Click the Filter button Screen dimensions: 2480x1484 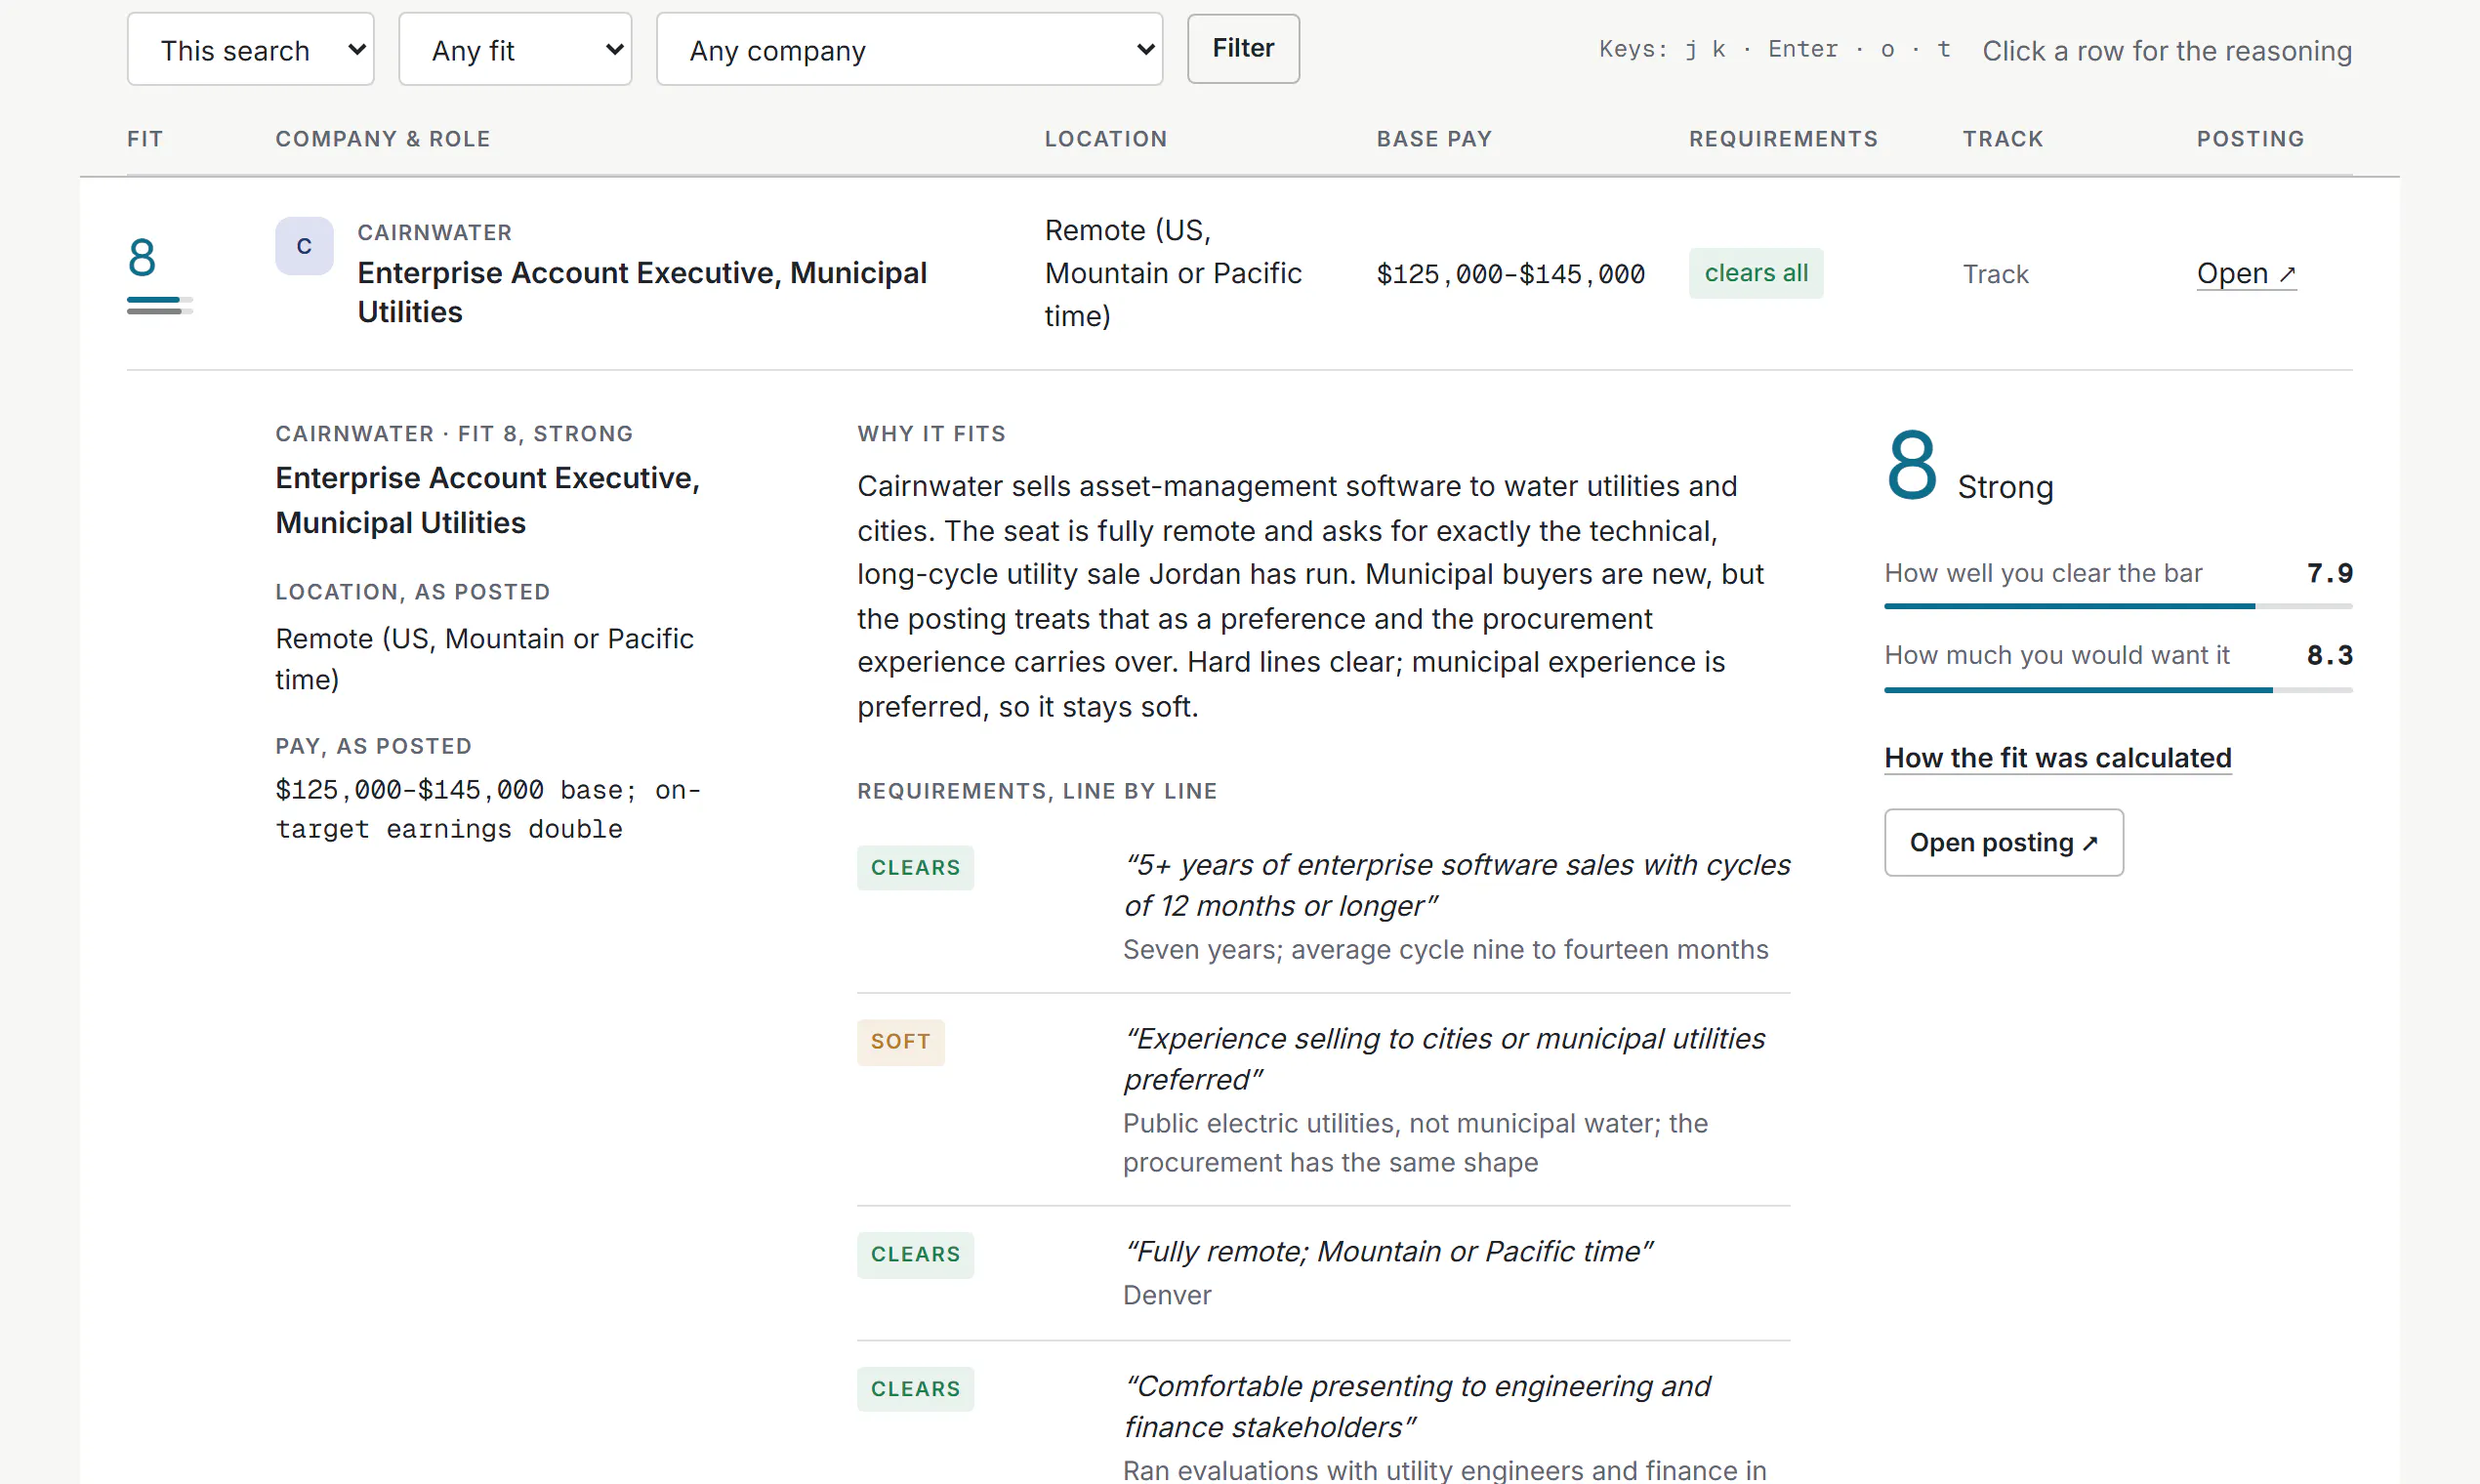coord(1243,48)
